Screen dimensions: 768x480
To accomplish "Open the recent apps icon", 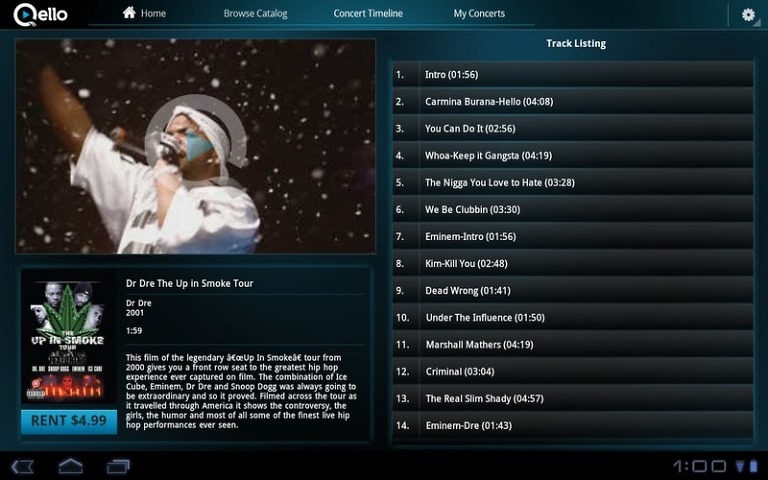I will pos(118,466).
